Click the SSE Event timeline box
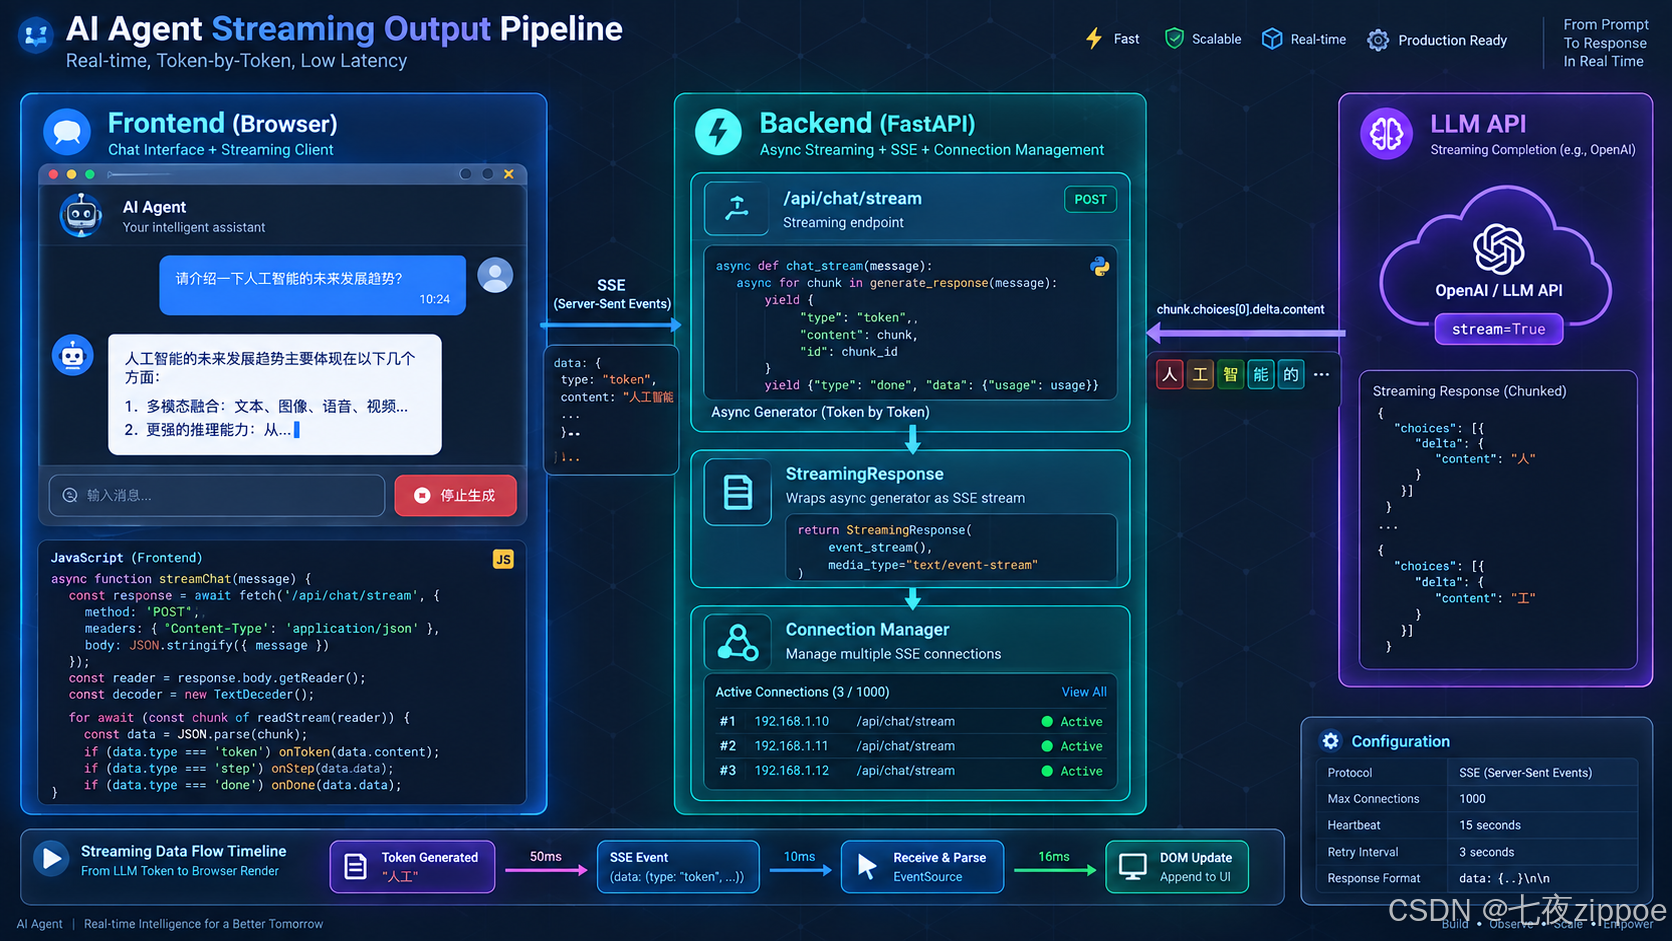Screen dimensions: 1672x941 coord(677,866)
